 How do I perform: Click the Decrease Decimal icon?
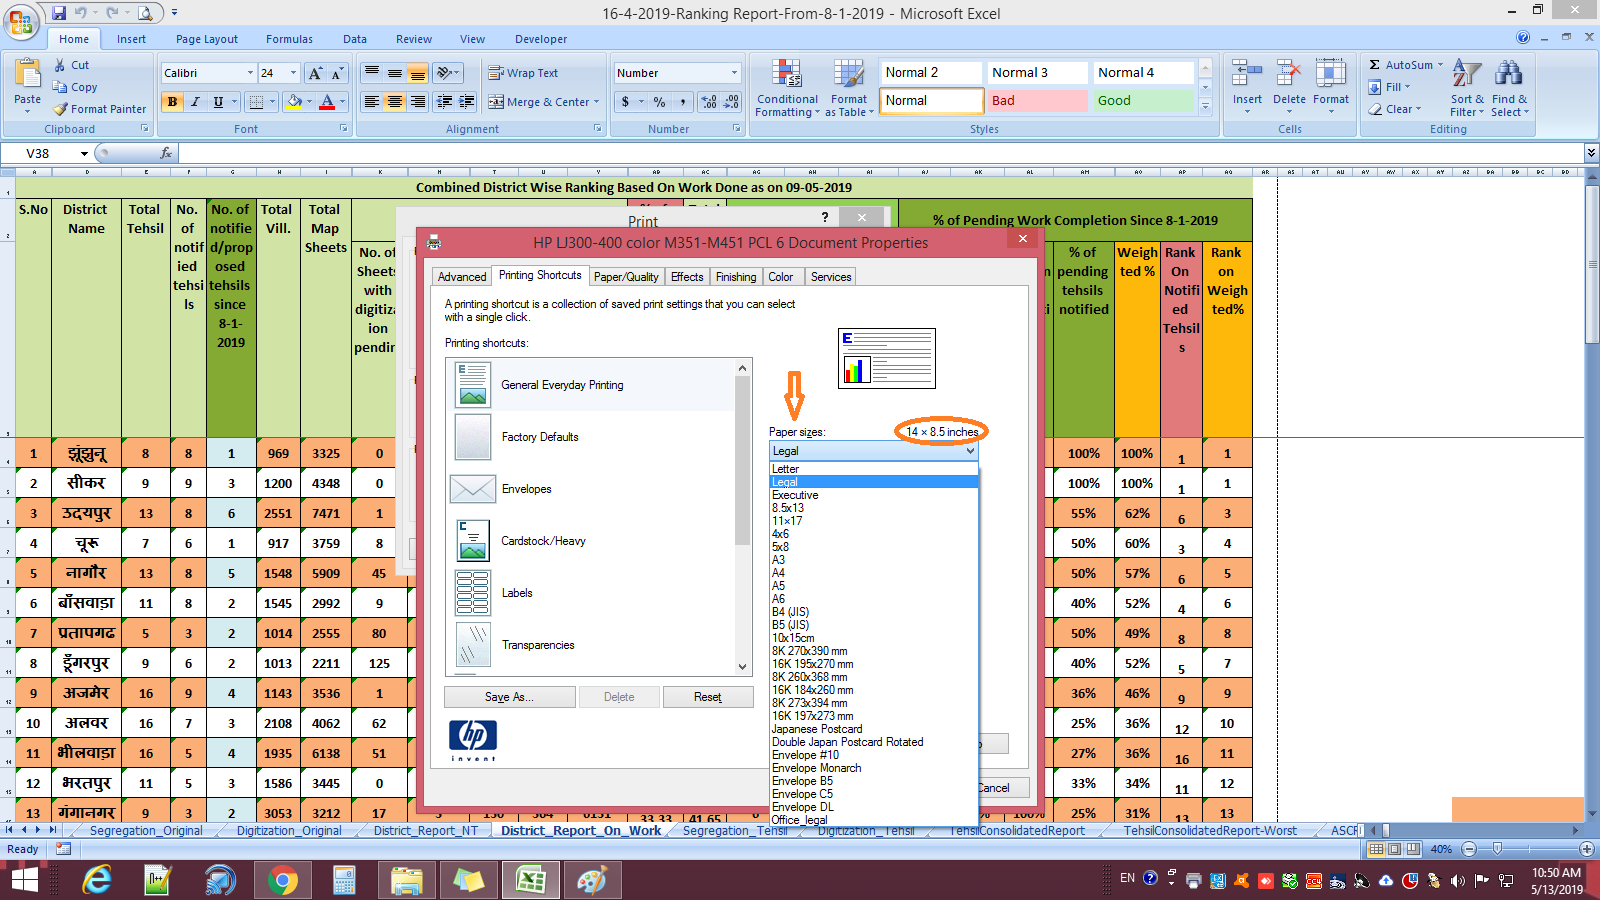[x=731, y=102]
